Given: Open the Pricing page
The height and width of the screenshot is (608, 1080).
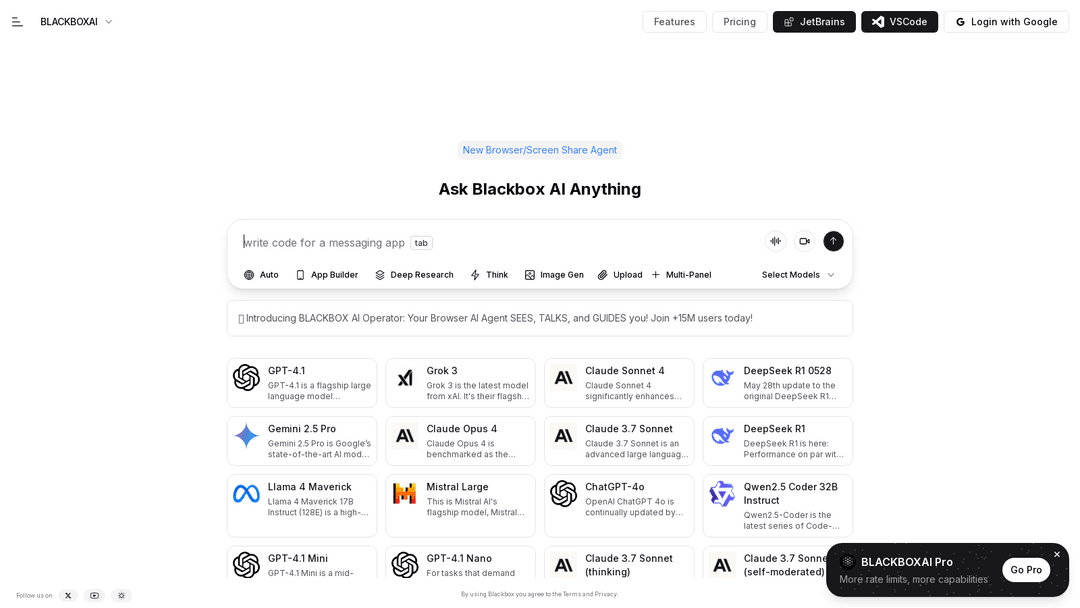Looking at the screenshot, I should click(x=740, y=22).
